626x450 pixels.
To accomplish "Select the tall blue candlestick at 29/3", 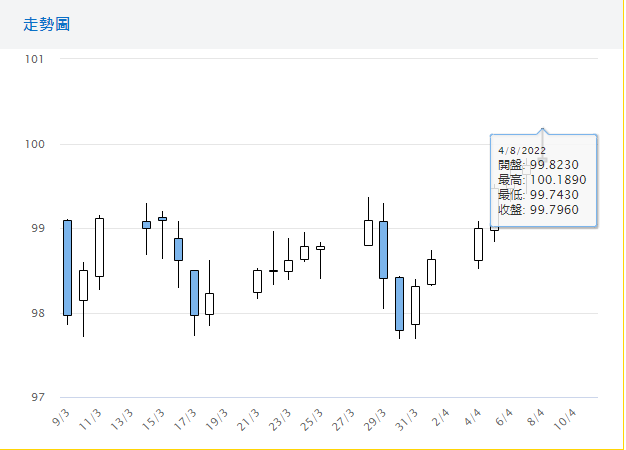I will pyautogui.click(x=383, y=249).
